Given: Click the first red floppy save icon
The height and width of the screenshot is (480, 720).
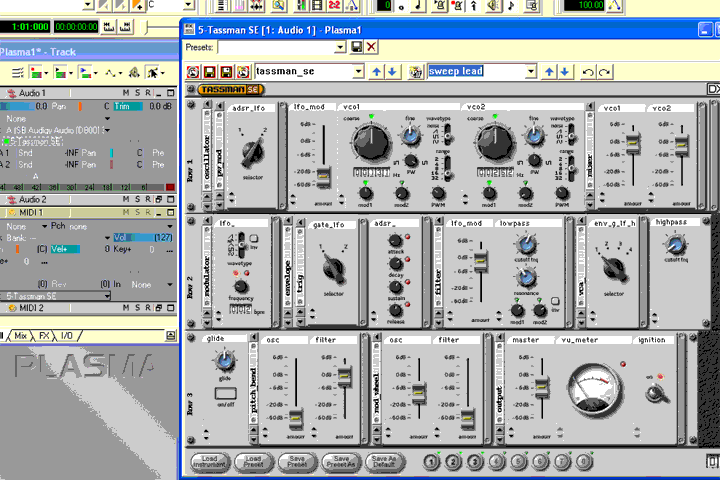Looking at the screenshot, I should 209,72.
